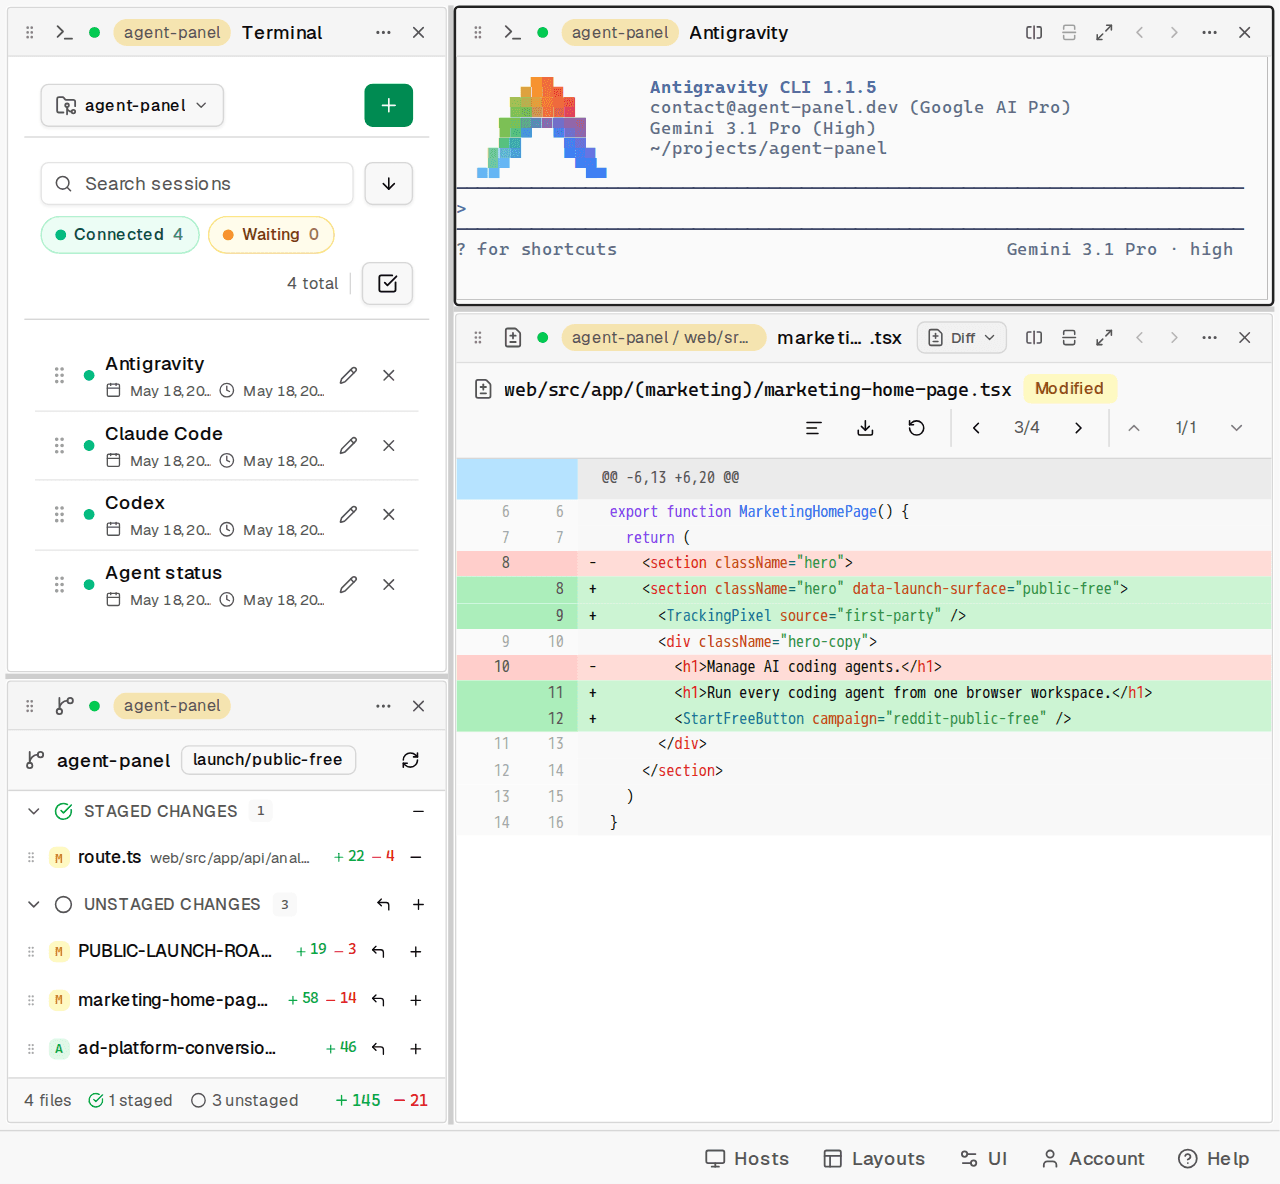Discard changes in marketing-home-pag... file
This screenshot has height=1184, width=1280.
[378, 1000]
